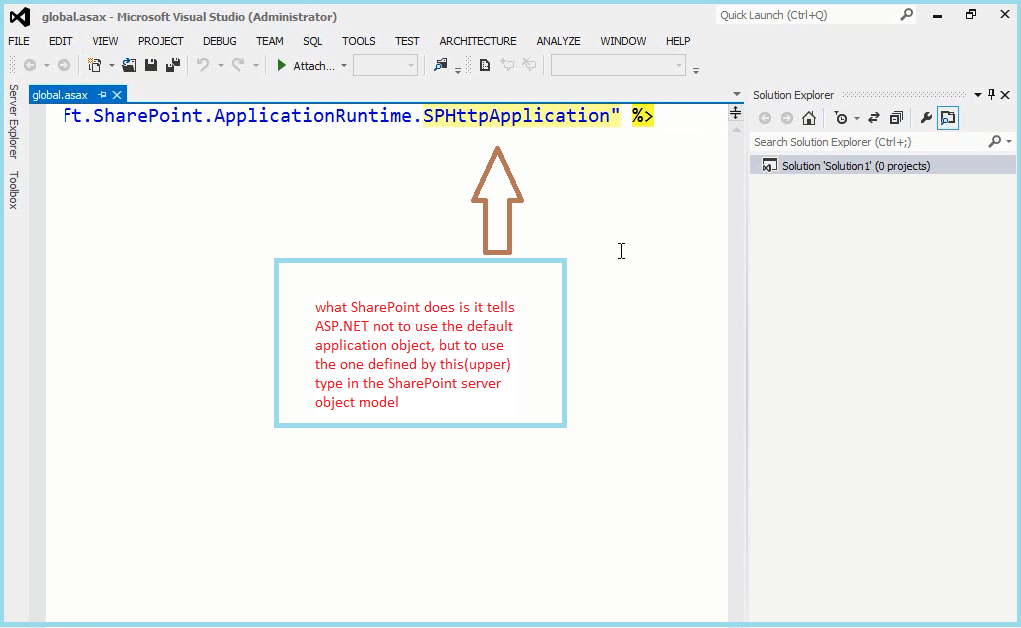
Task: Switch to the Toolbox sidebar tab
Action: coord(12,184)
